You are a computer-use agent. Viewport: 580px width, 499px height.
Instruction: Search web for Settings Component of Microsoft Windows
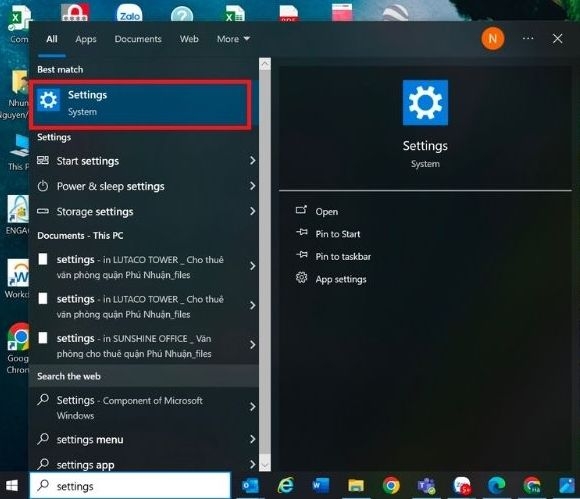144,407
